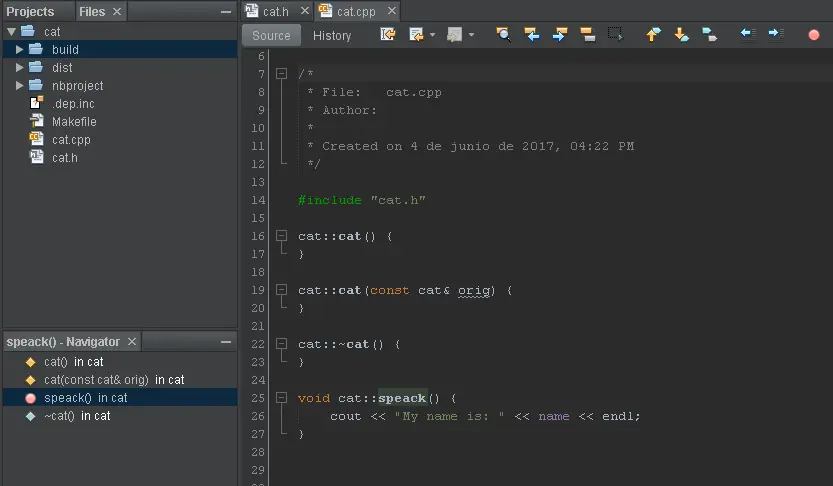Screen dimensions: 833x486
Task: Toggle Bookmark toolbar icon
Action: point(709,35)
